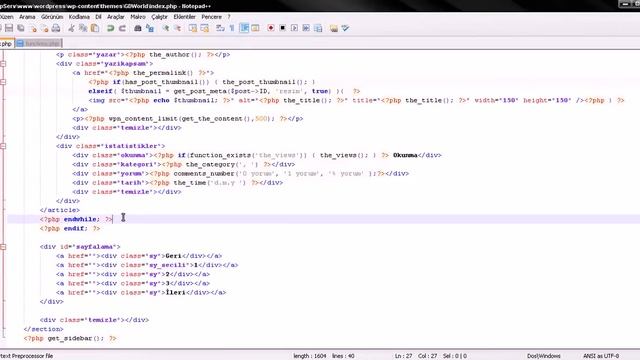Screen dimensions: 640x360
Task: Click the Zoom In magnifier icon
Action: tap(165, 28)
